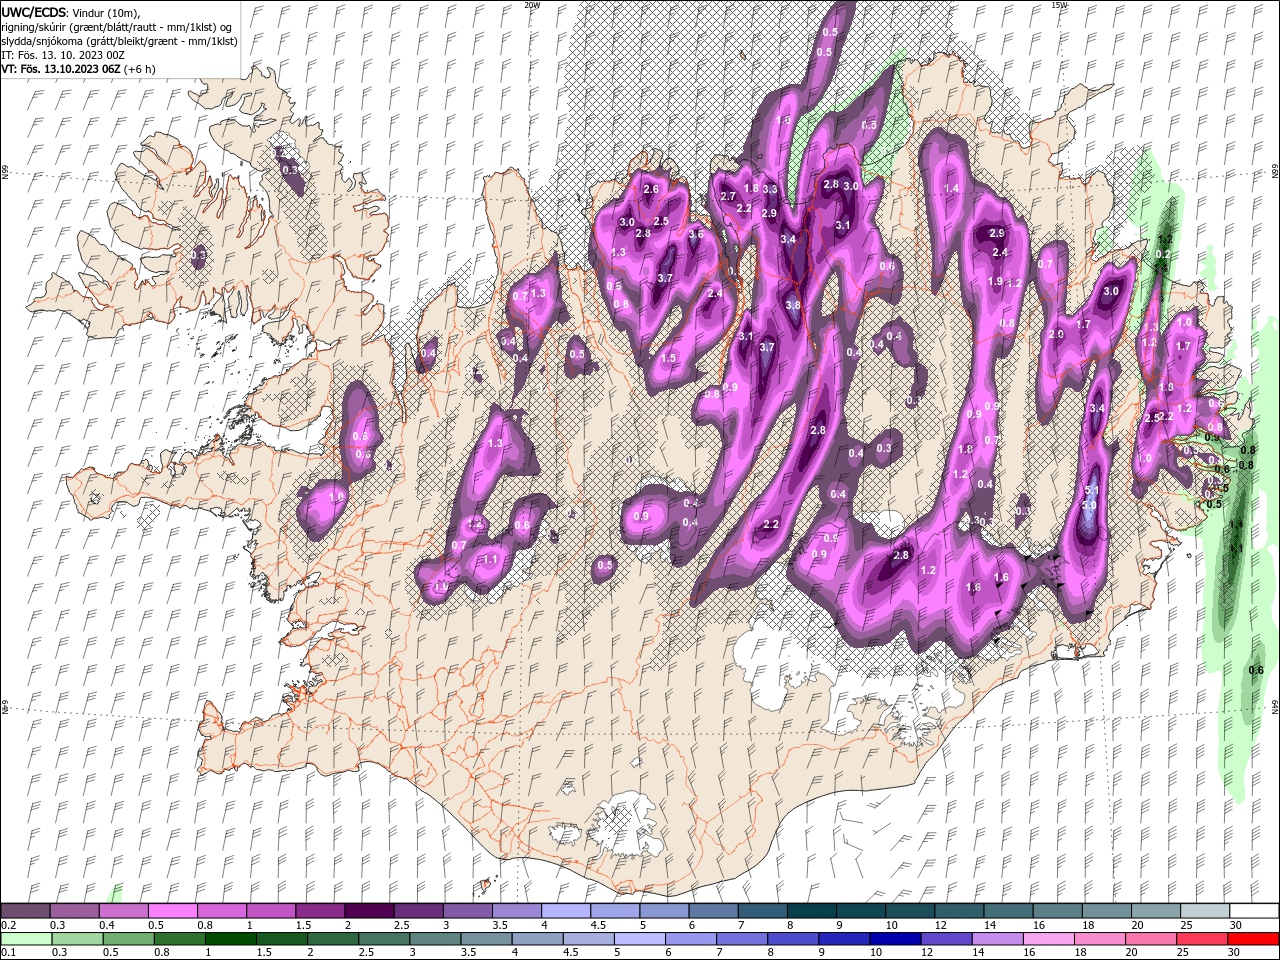Image resolution: width=1280 pixels, height=960 pixels.
Task: Select the initial time line 'IT: Fös. 13. 10. 2023 00Z'
Action: point(61,55)
